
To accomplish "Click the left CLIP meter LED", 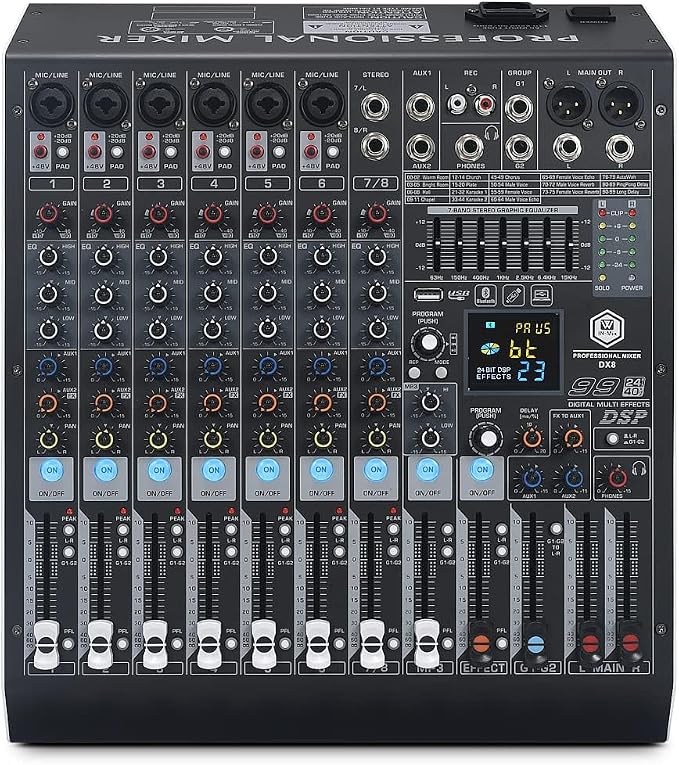I will (602, 213).
